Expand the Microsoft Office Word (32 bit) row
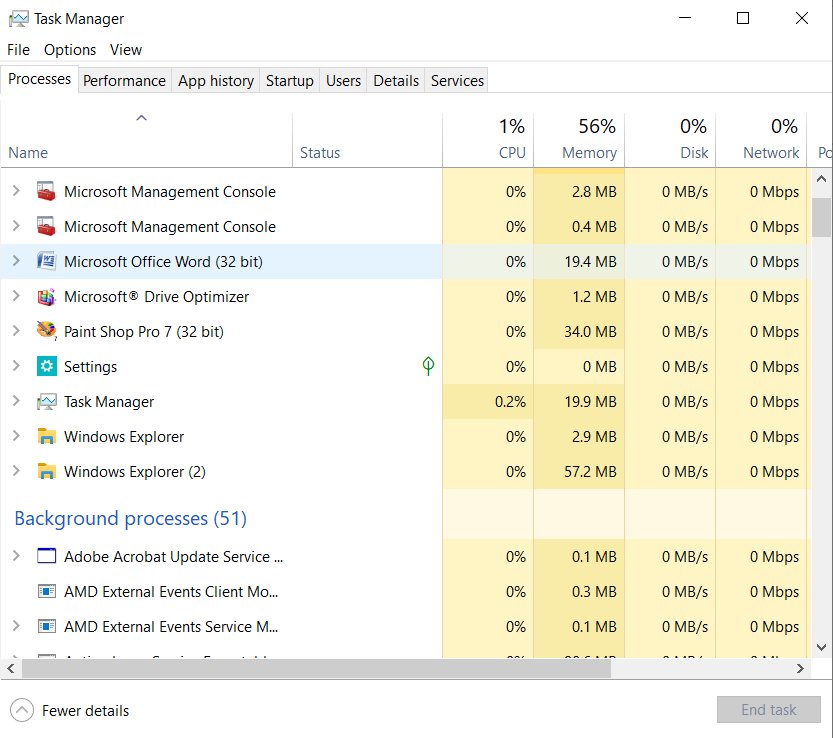The width and height of the screenshot is (833, 738). [x=16, y=261]
